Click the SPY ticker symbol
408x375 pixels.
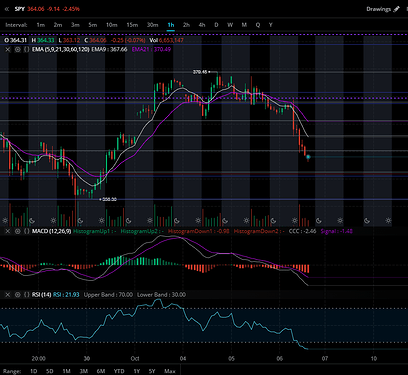tap(20, 9)
